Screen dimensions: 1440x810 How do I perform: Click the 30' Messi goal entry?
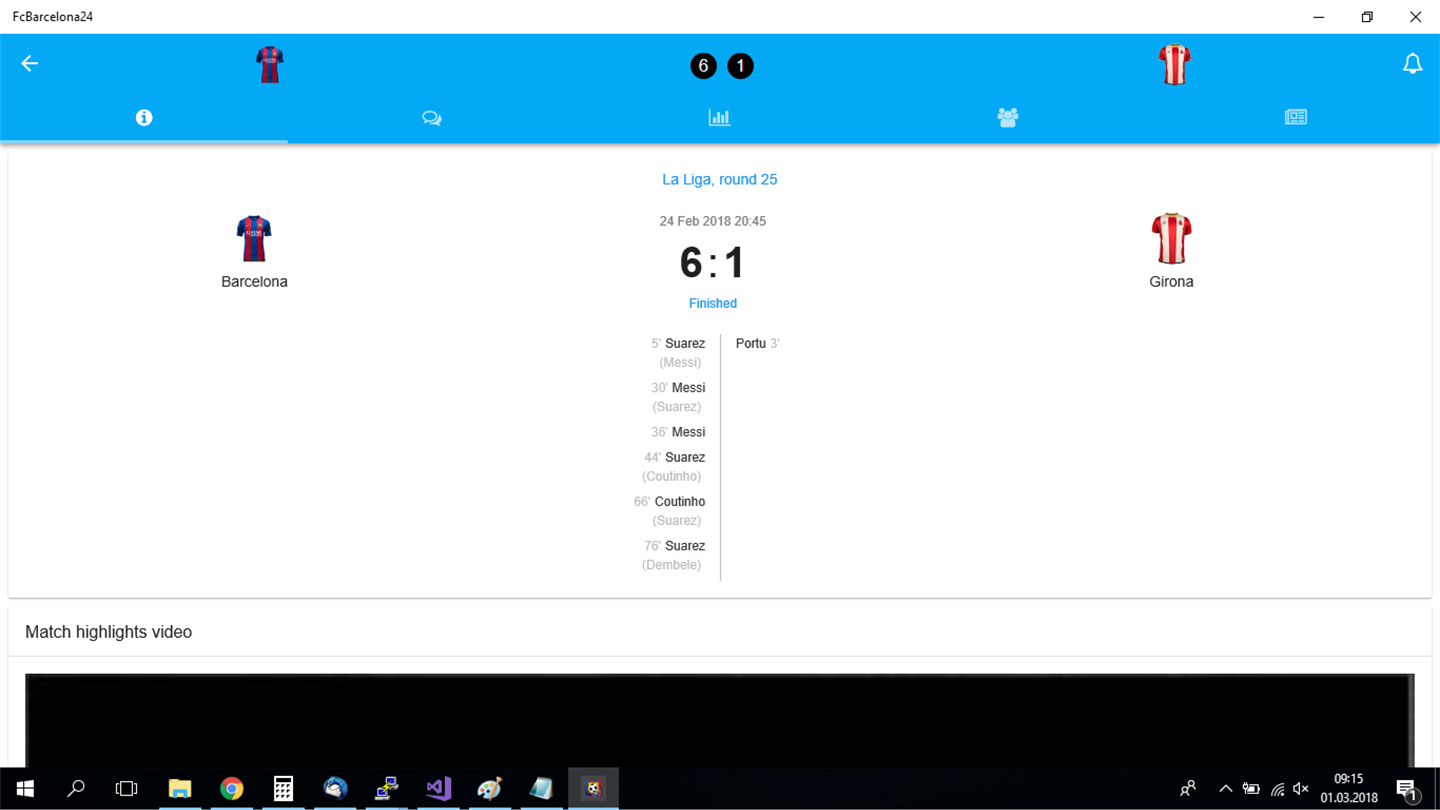click(x=678, y=388)
